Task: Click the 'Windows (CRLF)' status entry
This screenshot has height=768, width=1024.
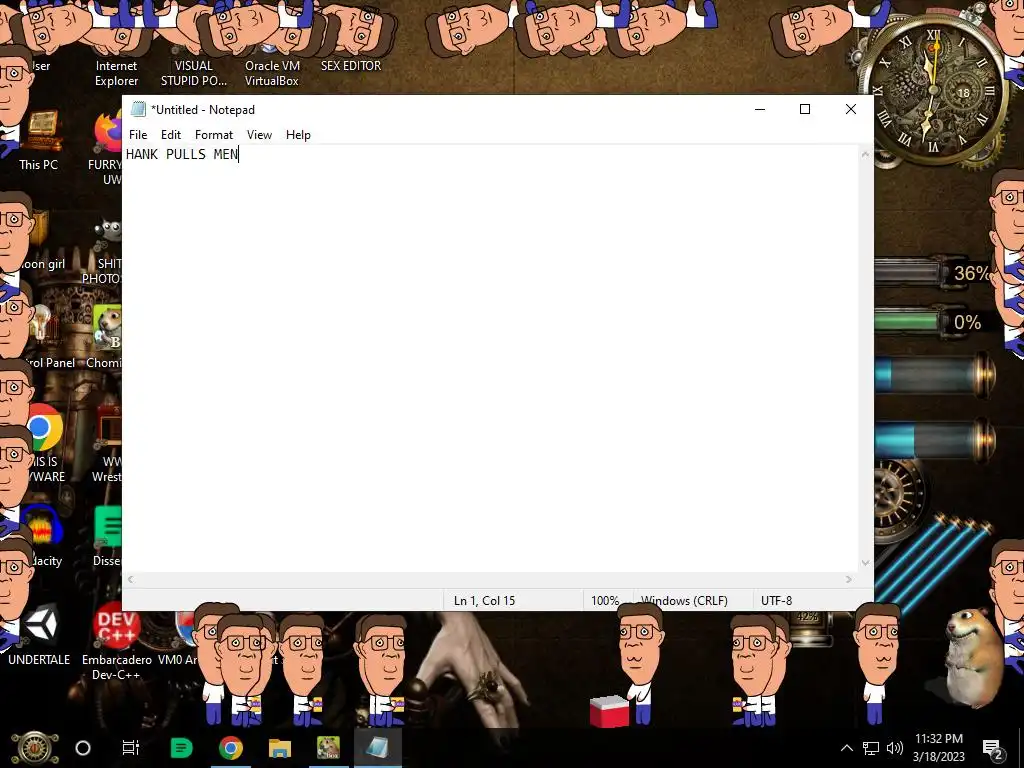Action: (x=684, y=600)
